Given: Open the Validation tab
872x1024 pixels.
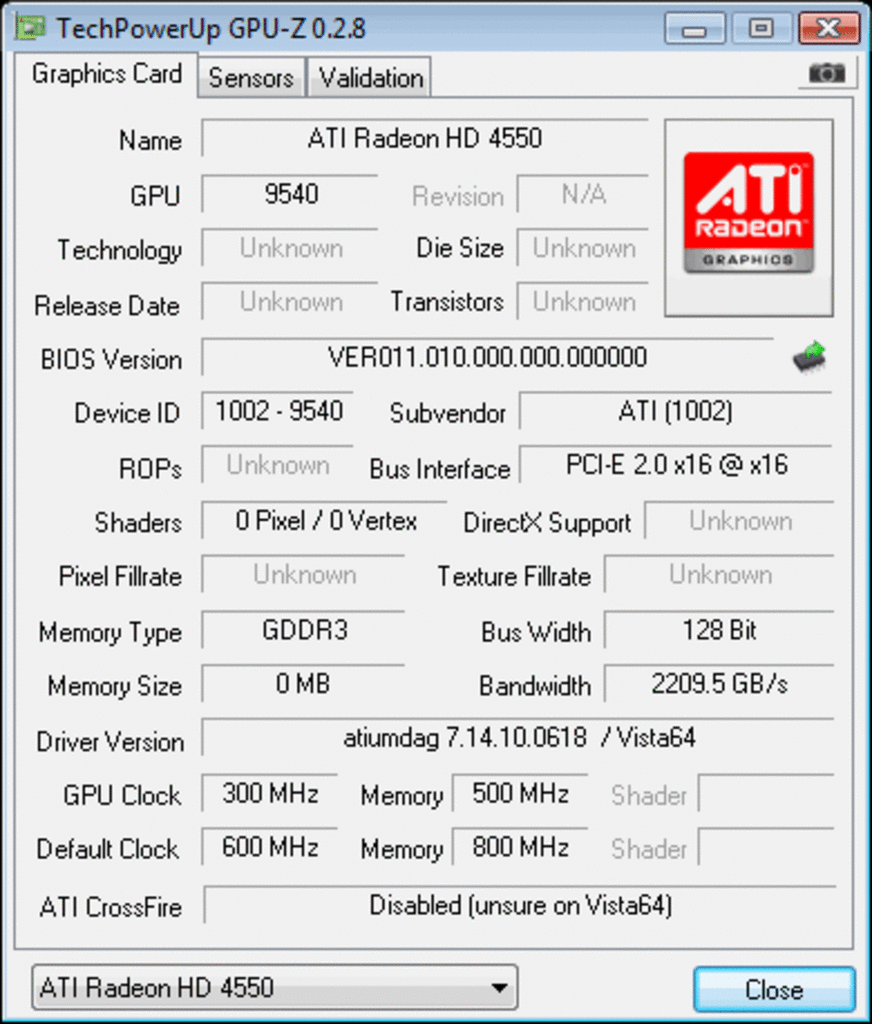Looking at the screenshot, I should point(370,78).
